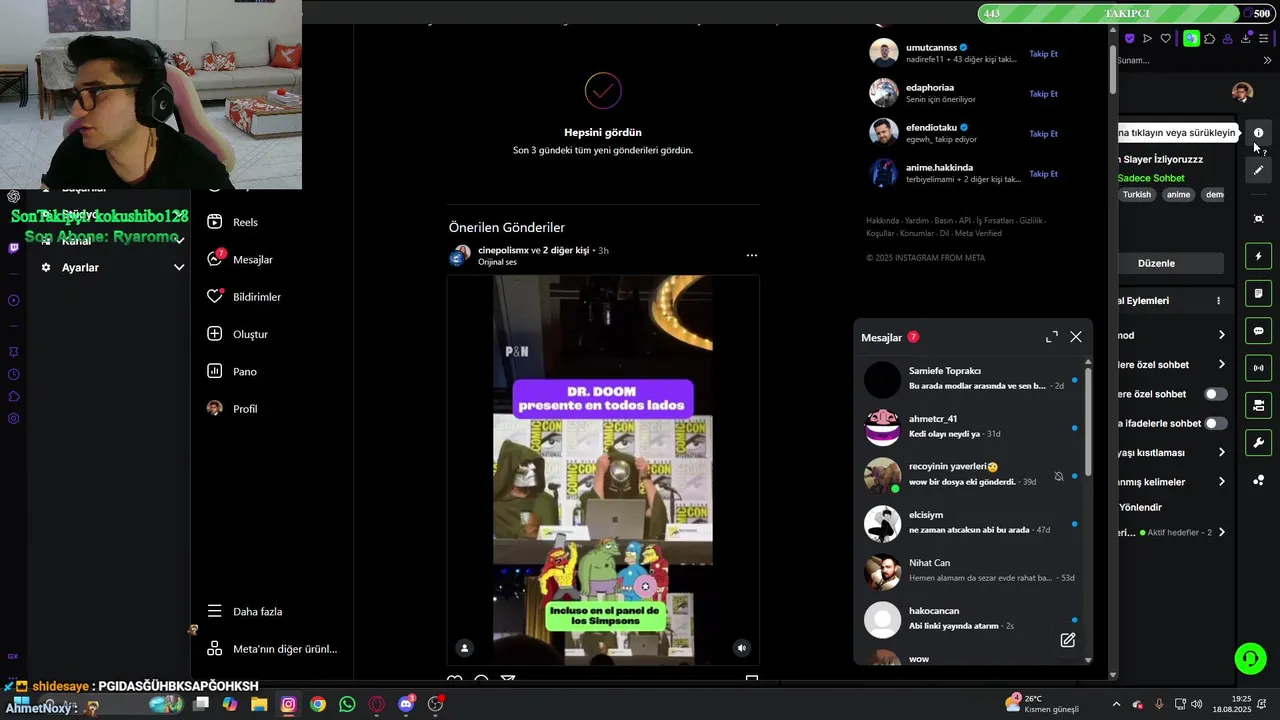
Task: Open hakocancan conversation
Action: pos(970,619)
